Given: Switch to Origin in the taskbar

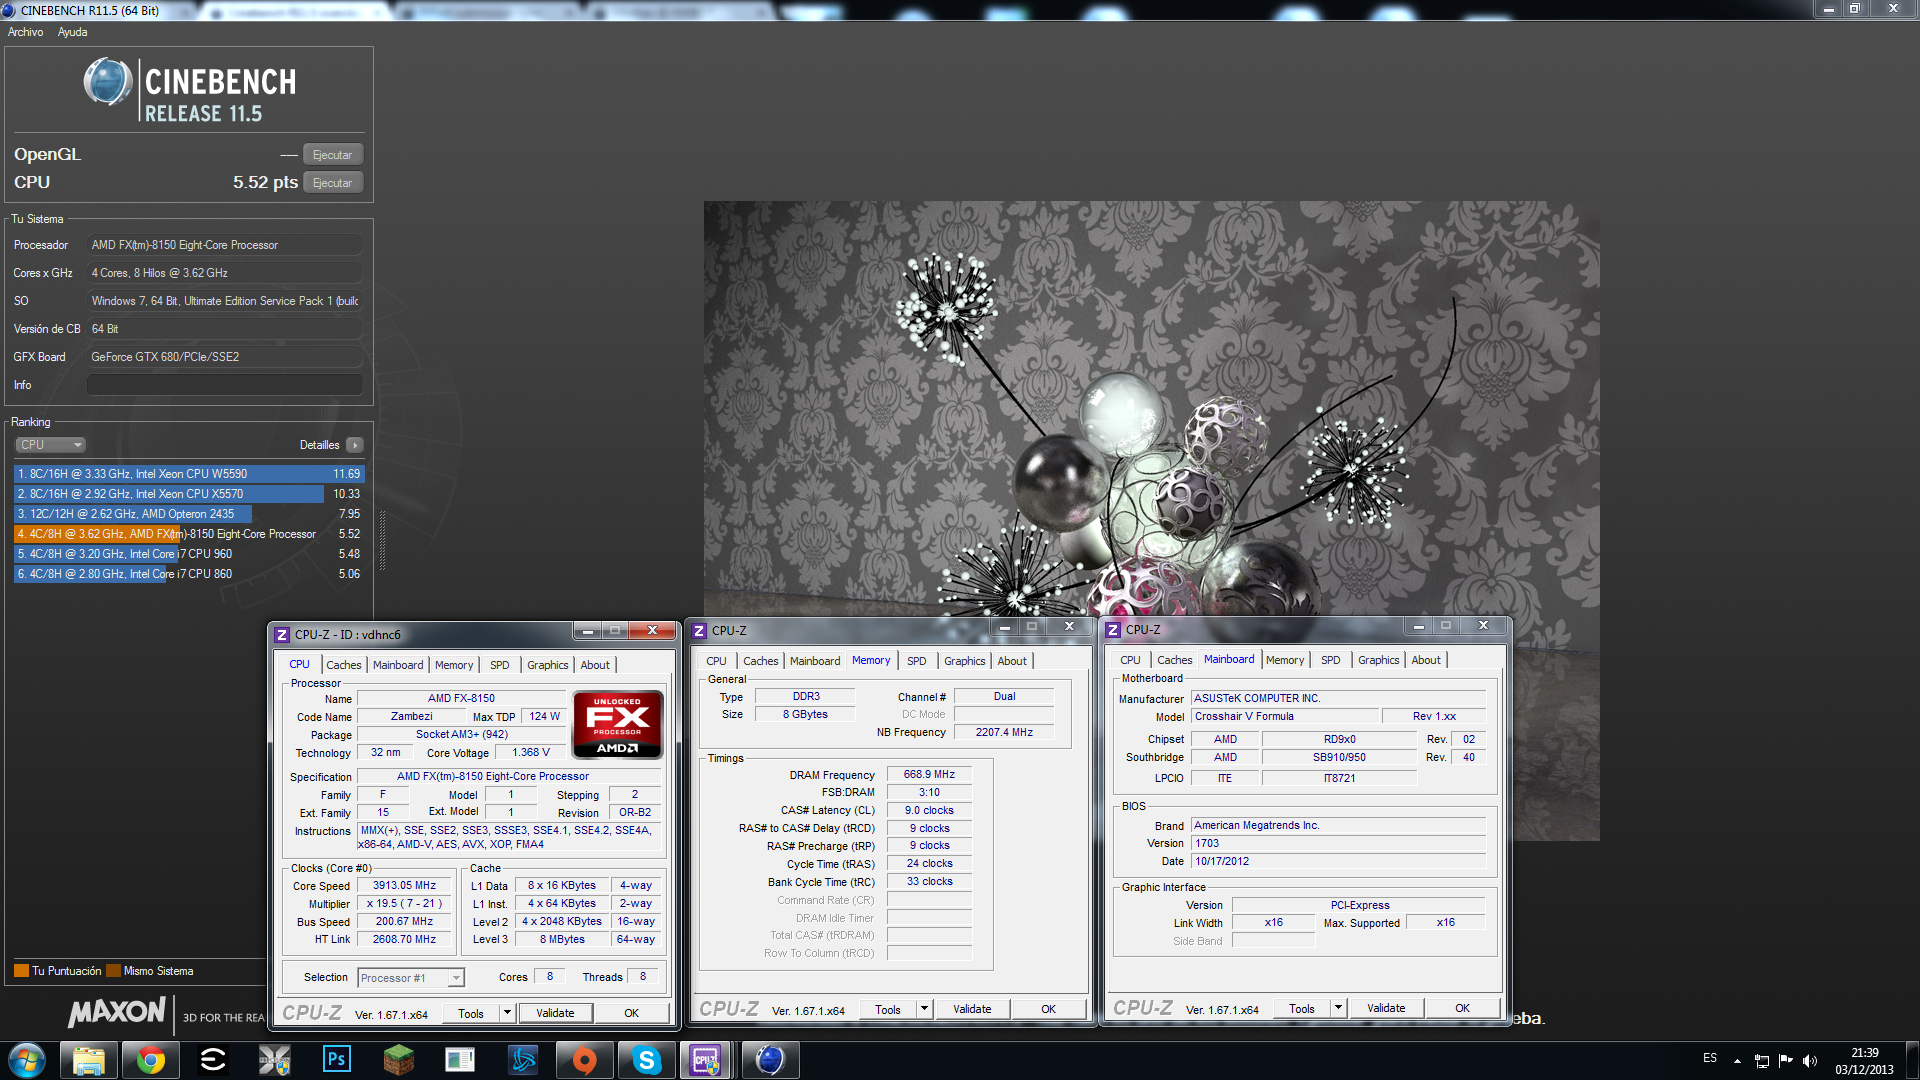Looking at the screenshot, I should click(585, 1060).
